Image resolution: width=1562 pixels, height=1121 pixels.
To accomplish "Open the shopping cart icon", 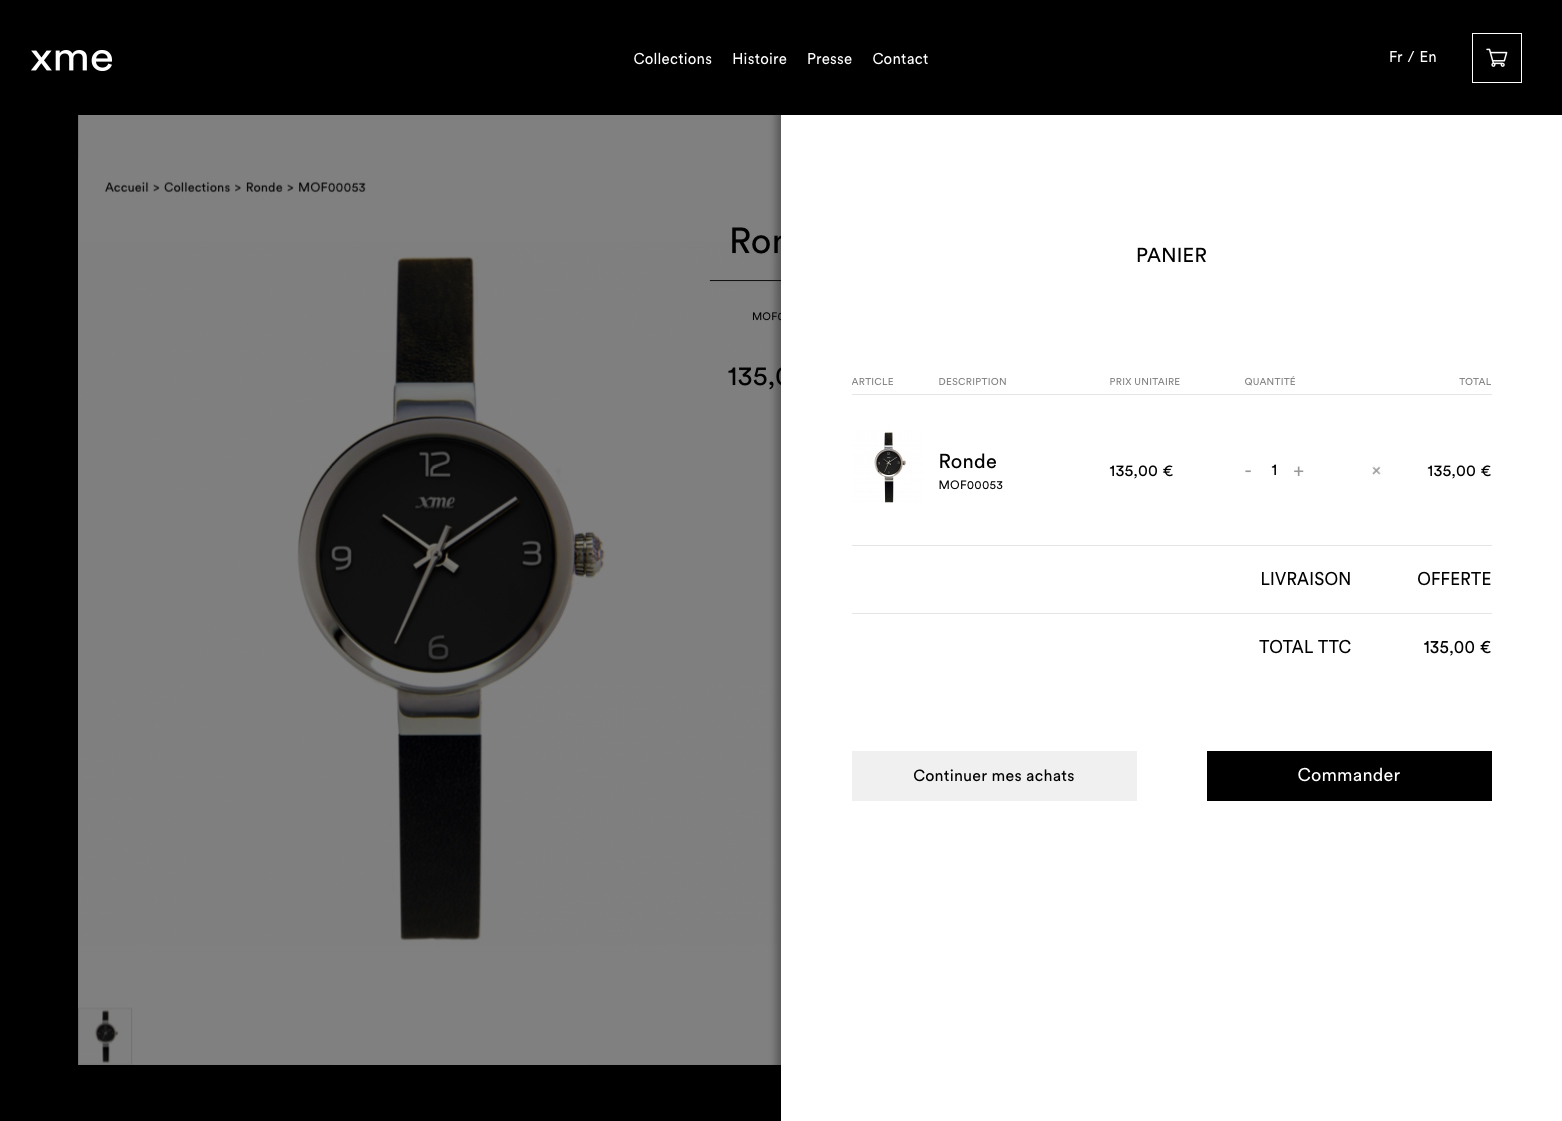I will pyautogui.click(x=1496, y=58).
